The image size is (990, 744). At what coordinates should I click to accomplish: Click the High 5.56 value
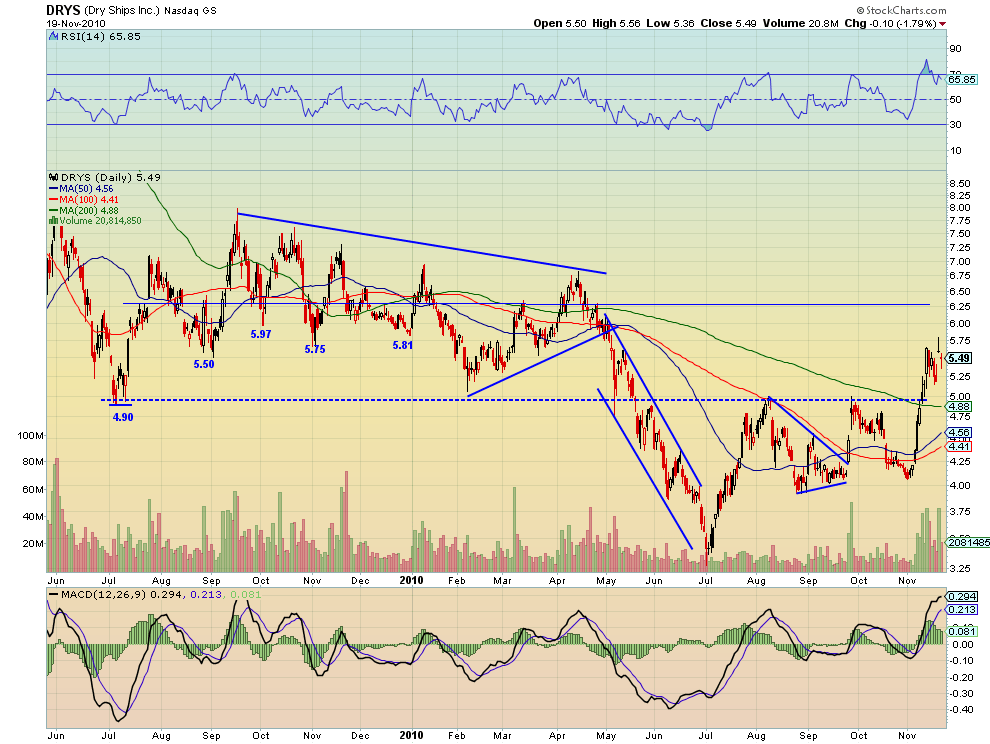616,23
